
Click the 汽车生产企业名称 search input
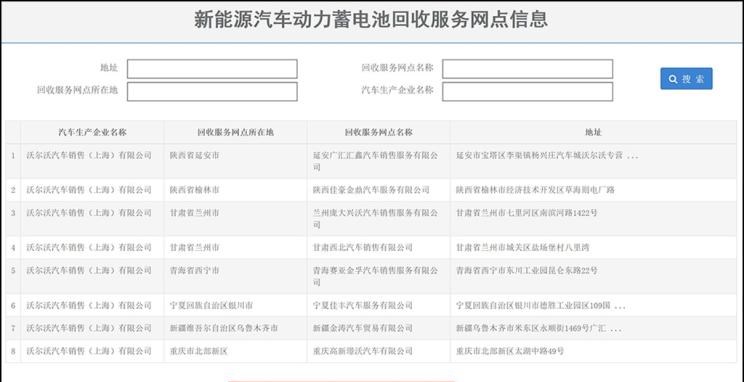(527, 92)
